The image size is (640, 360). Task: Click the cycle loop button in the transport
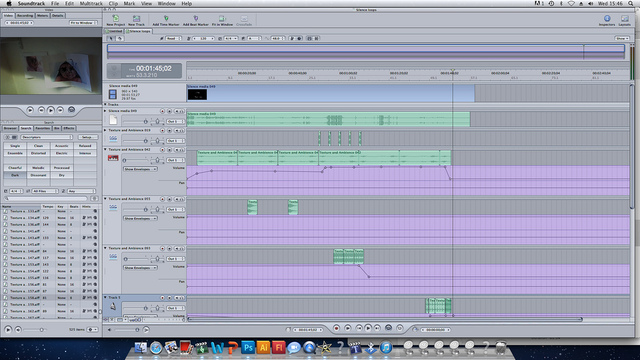click(389, 328)
